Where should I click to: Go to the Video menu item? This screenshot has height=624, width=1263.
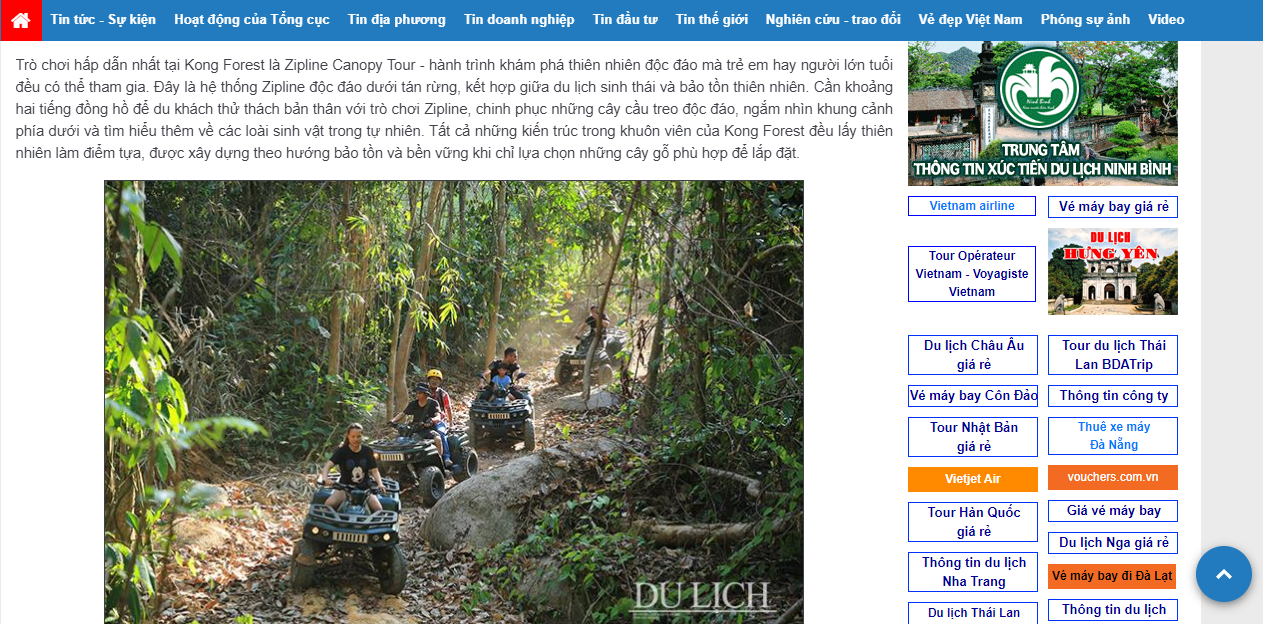1166,20
